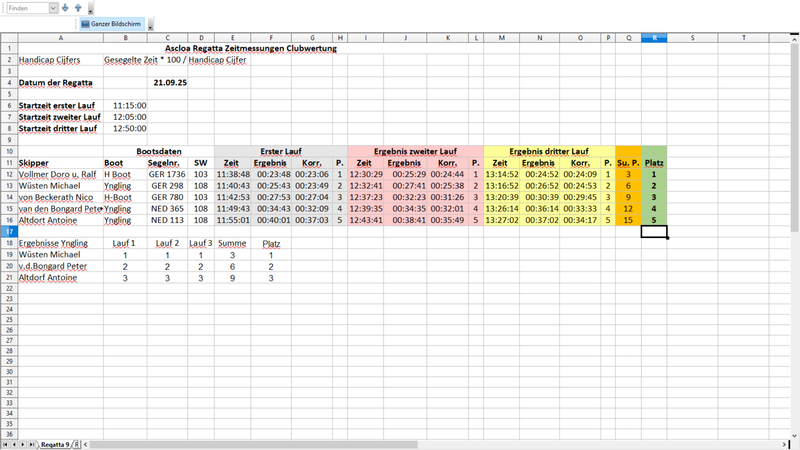The image size is (800, 450).
Task: Select the orange Su. P. header cell
Action: click(x=628, y=162)
